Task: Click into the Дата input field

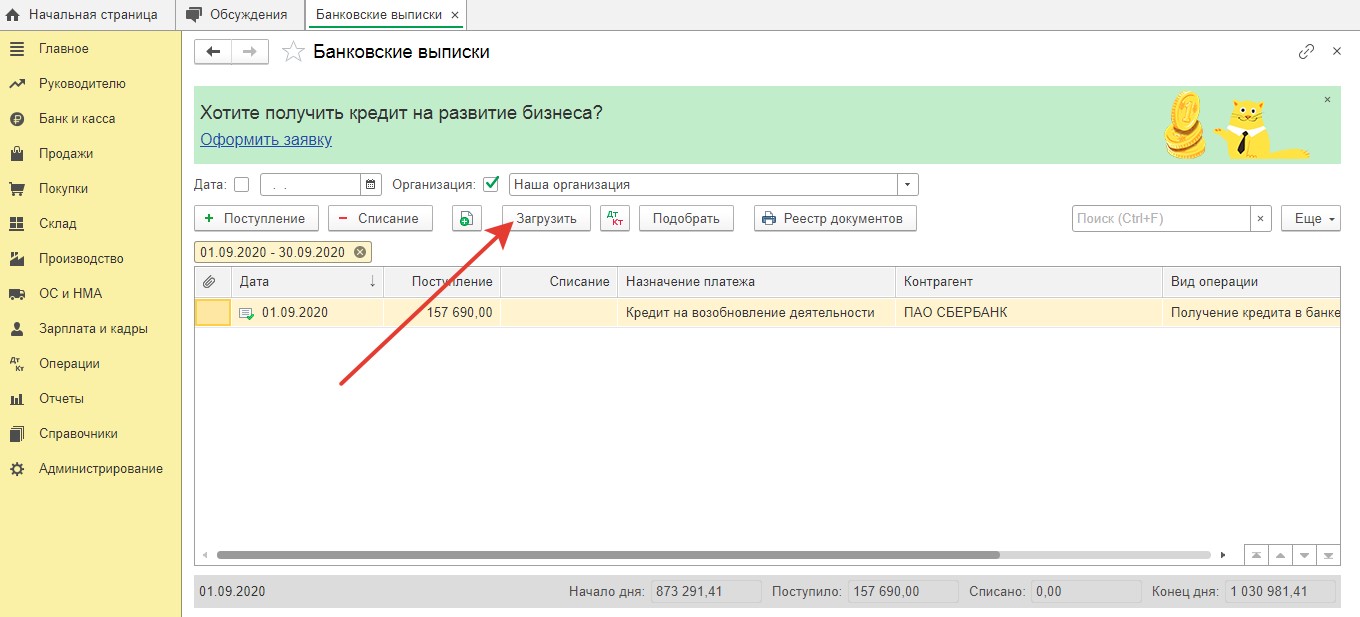Action: 310,185
